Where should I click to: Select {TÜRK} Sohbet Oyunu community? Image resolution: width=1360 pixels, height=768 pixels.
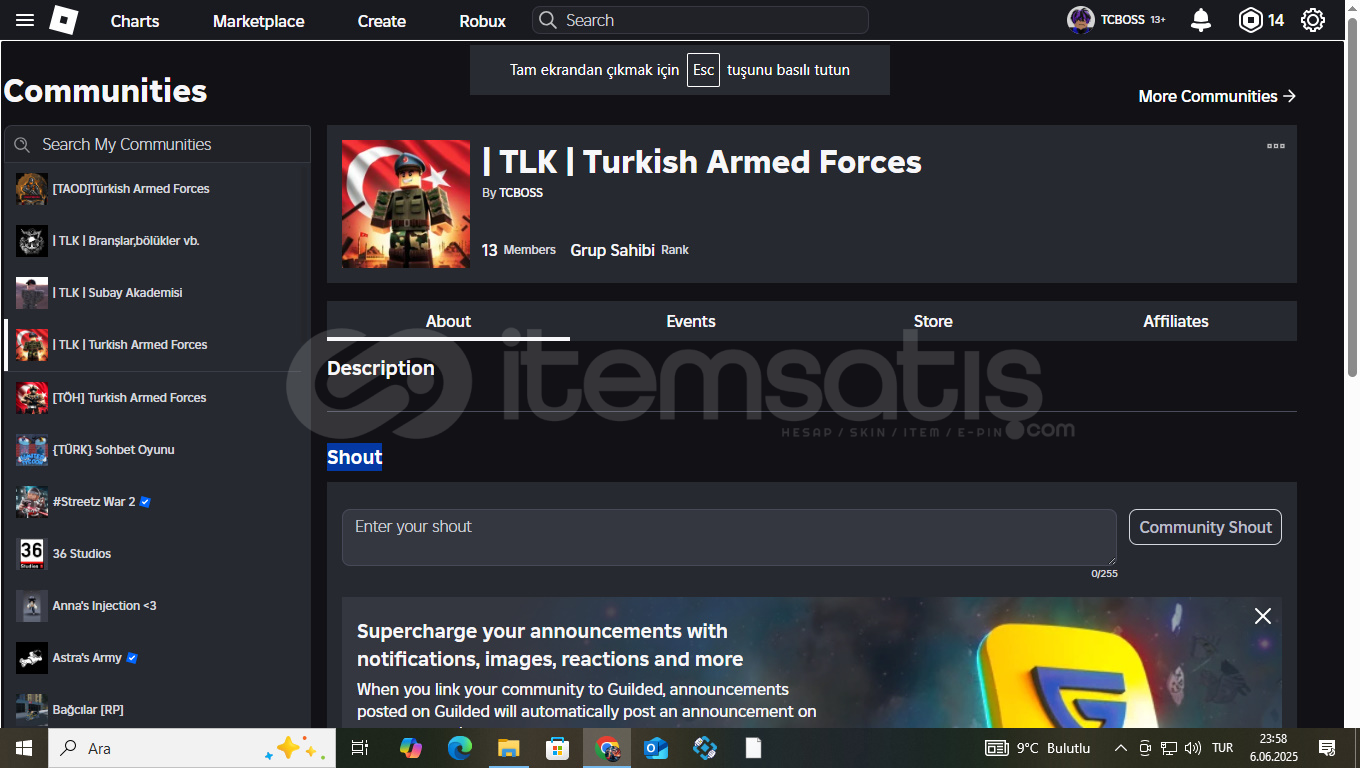(x=156, y=450)
